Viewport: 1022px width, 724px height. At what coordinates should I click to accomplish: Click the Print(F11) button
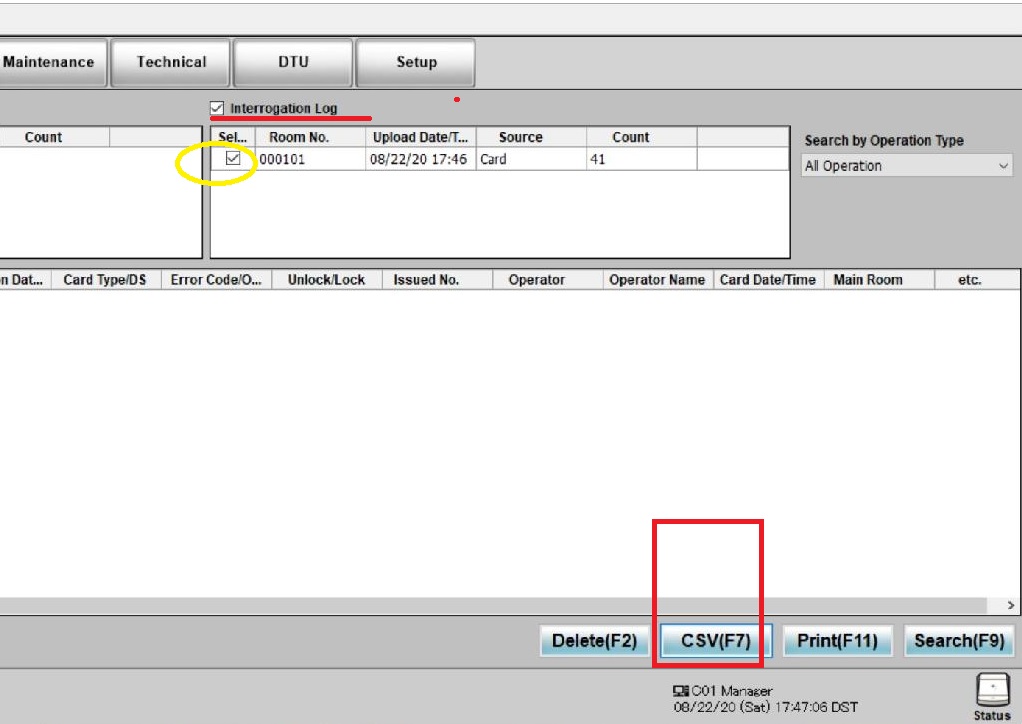(837, 641)
